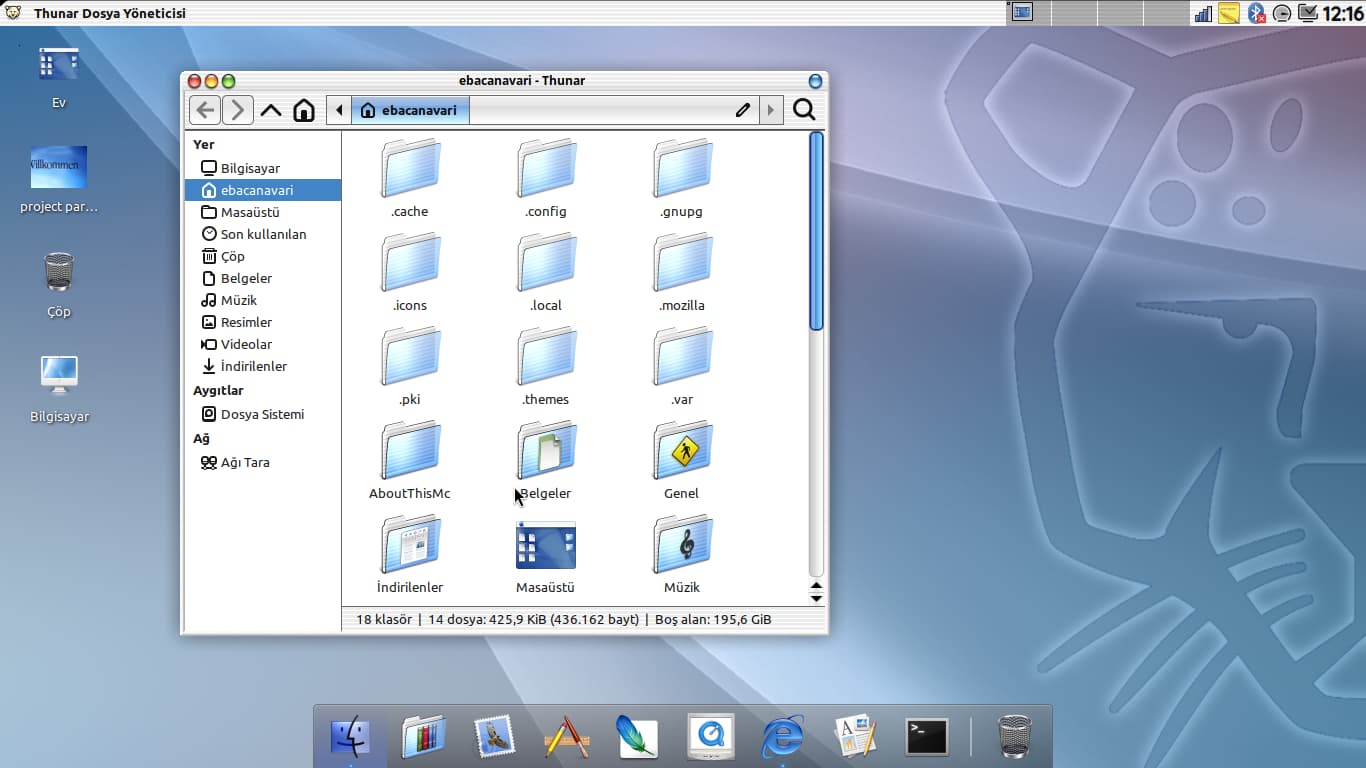Screen dimensions: 1366x768
Task: Go to parent folder using up arrow
Action: click(x=270, y=110)
